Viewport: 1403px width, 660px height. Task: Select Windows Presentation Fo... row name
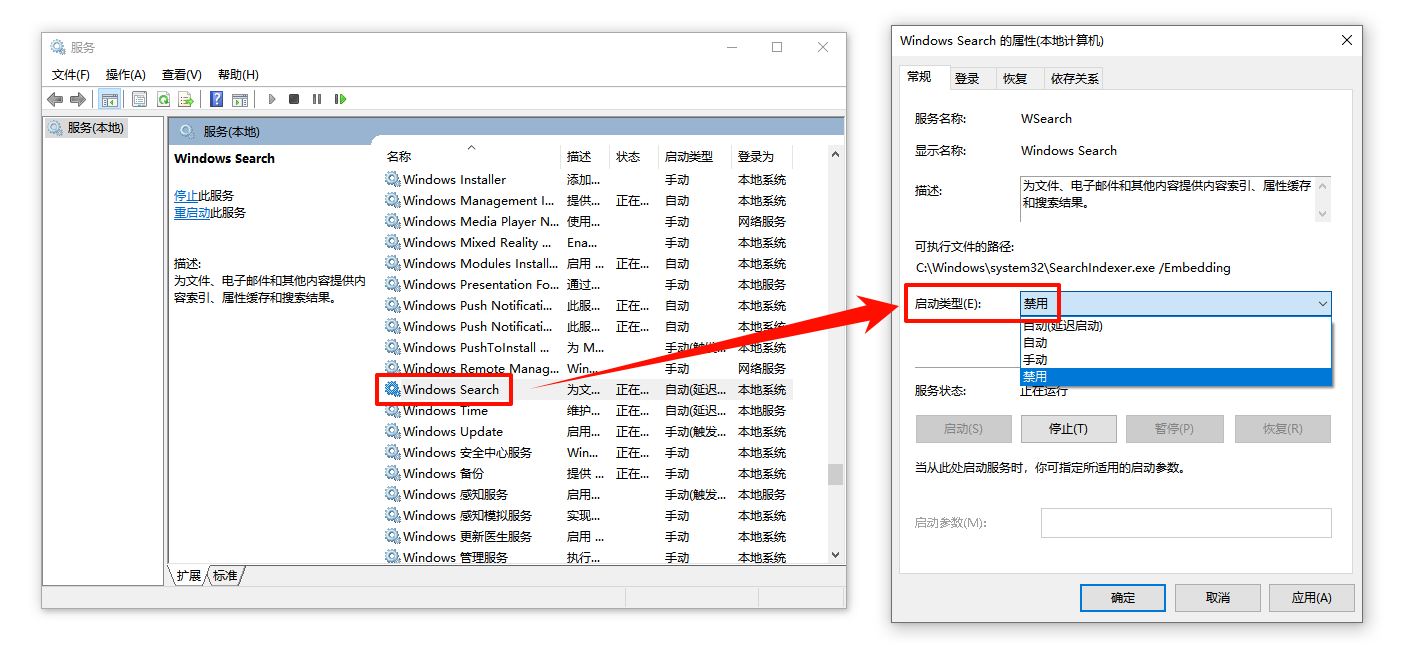(481, 285)
